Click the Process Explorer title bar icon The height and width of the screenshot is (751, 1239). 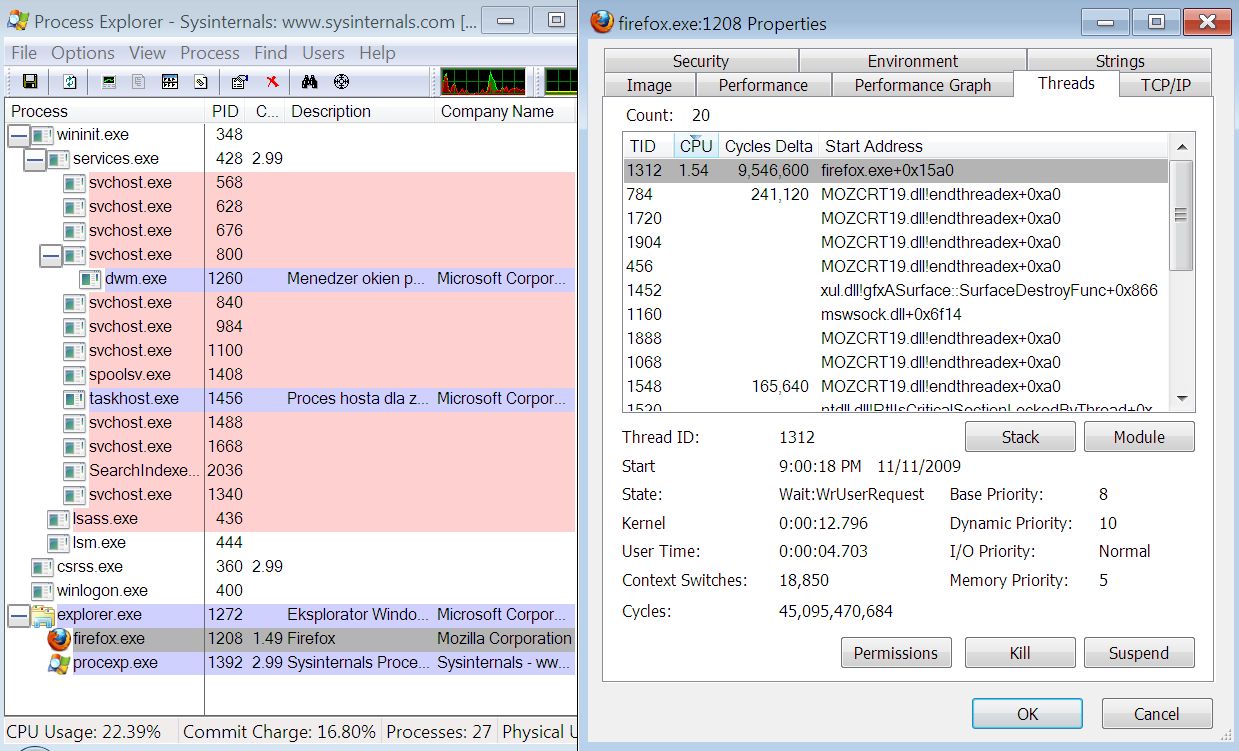coord(17,20)
